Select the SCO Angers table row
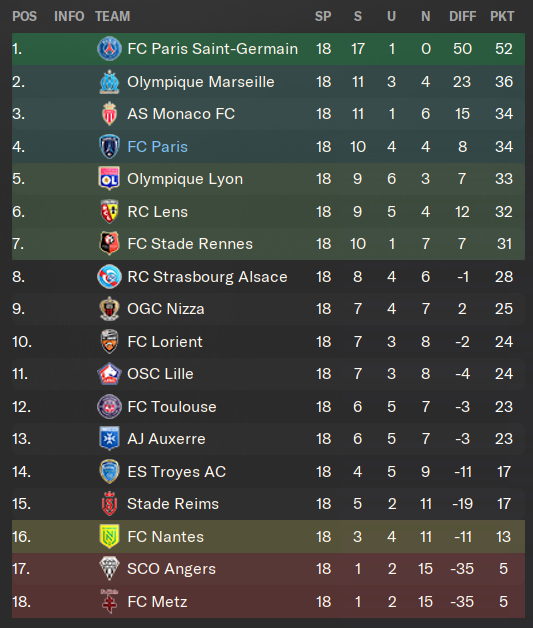 click(268, 569)
